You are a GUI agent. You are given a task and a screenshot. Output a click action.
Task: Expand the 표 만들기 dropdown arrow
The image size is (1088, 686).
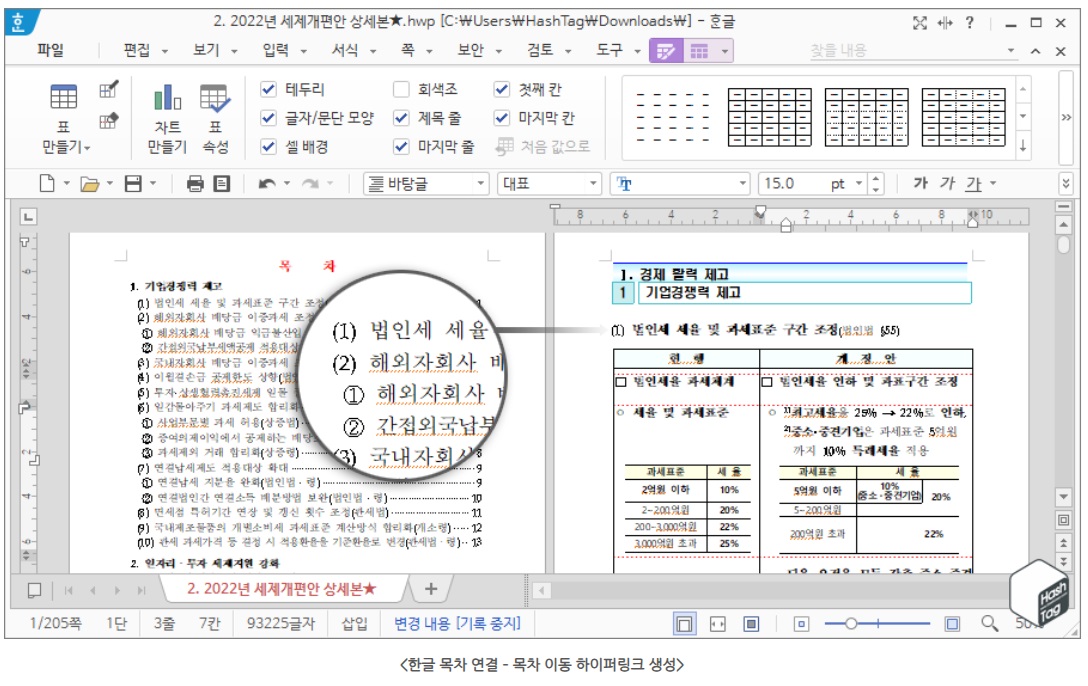[x=87, y=148]
